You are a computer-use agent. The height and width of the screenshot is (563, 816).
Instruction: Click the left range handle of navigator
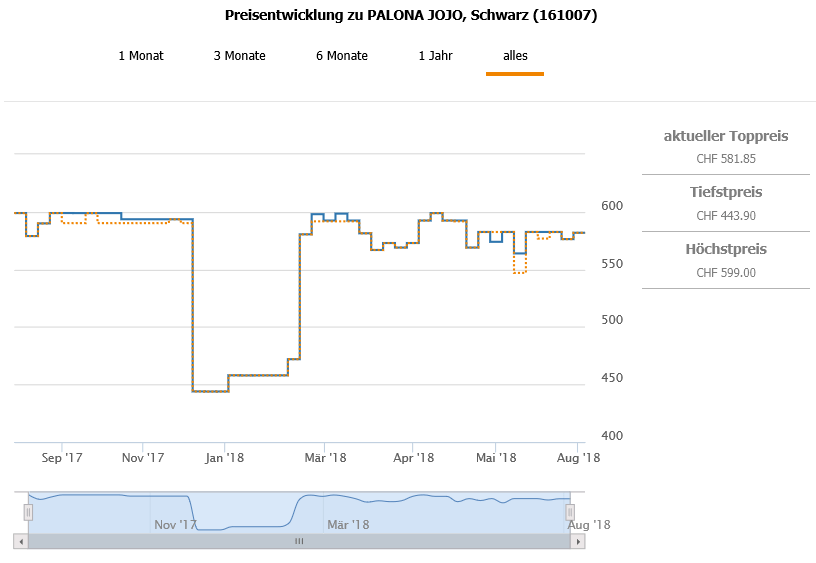[28, 513]
